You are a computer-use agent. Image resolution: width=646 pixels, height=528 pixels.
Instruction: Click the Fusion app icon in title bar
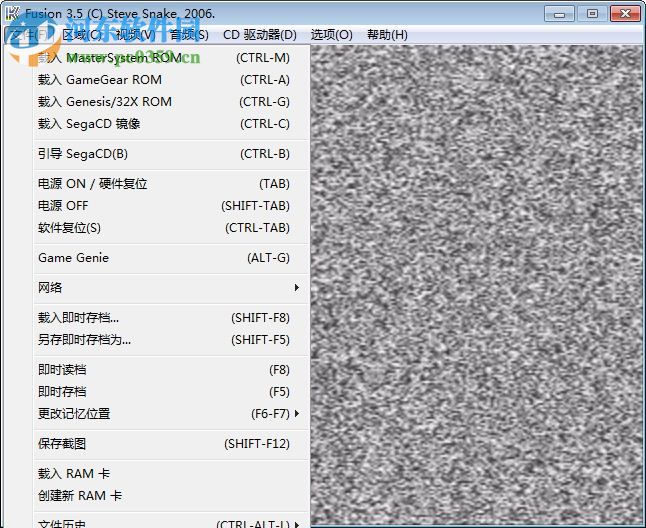(x=12, y=14)
